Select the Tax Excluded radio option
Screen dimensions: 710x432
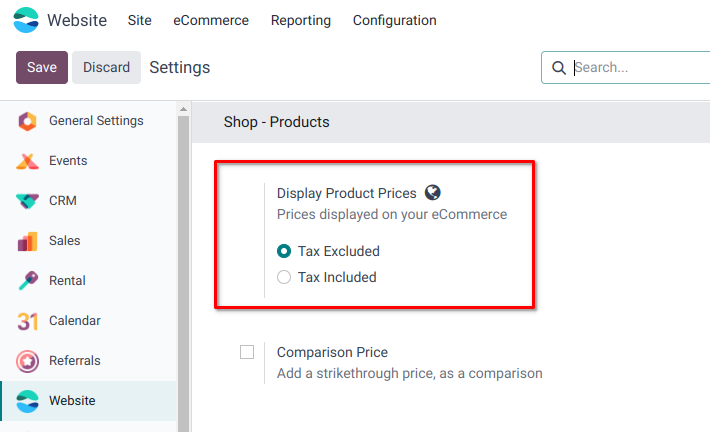click(284, 251)
